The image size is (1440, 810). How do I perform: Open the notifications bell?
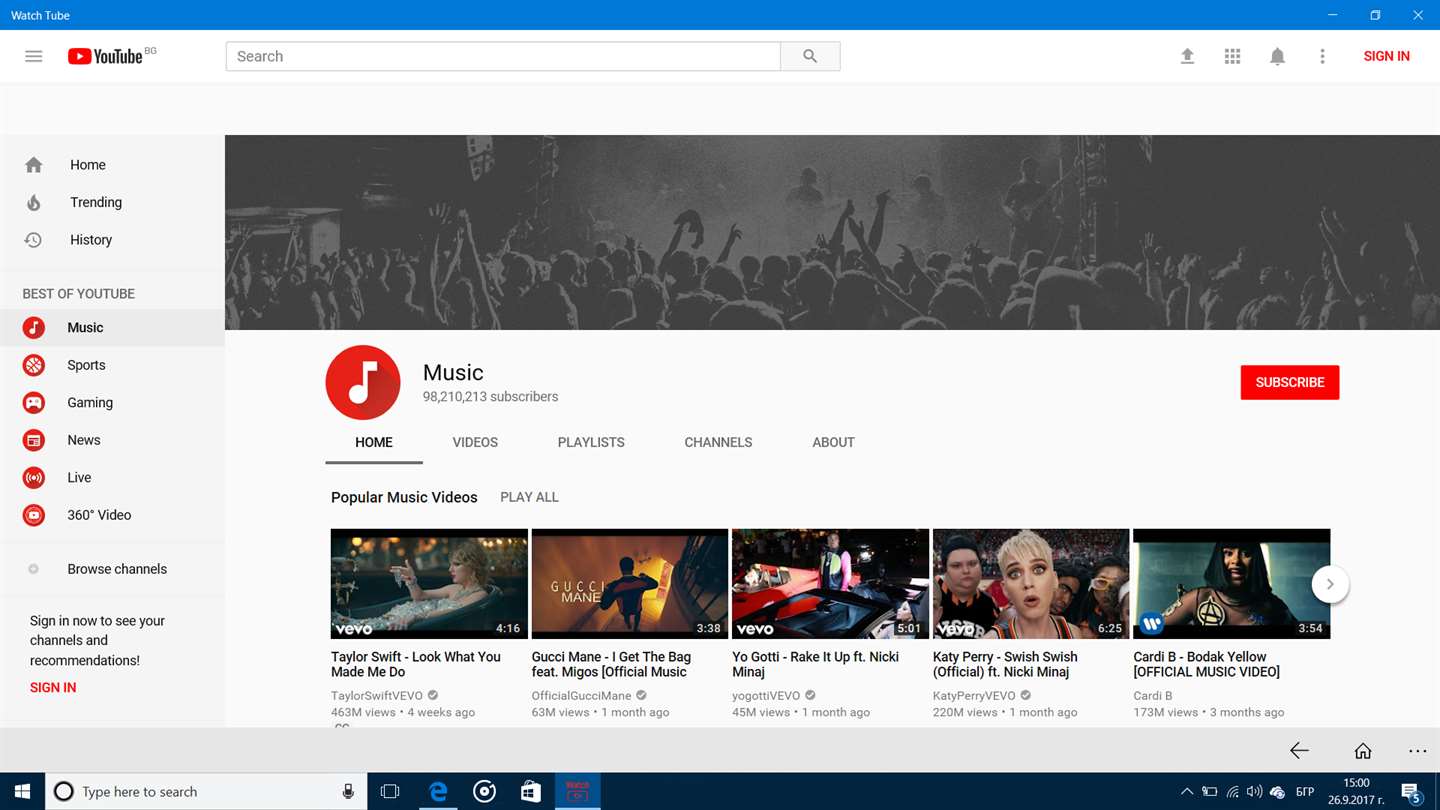1277,56
